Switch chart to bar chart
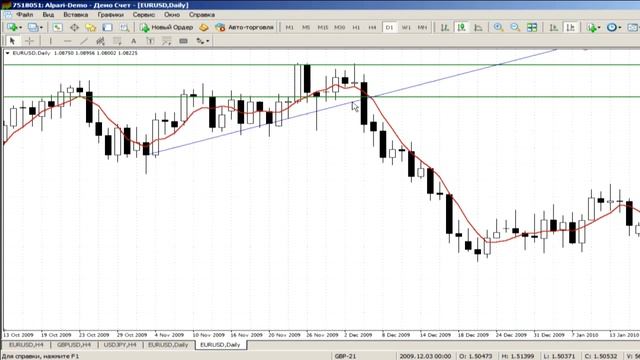The image size is (640, 360). click(445, 27)
